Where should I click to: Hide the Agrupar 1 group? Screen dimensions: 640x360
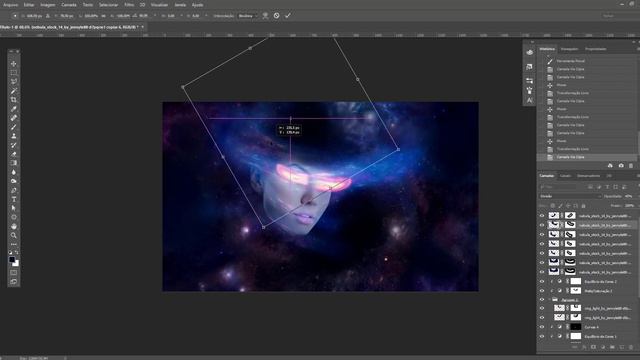[542, 300]
